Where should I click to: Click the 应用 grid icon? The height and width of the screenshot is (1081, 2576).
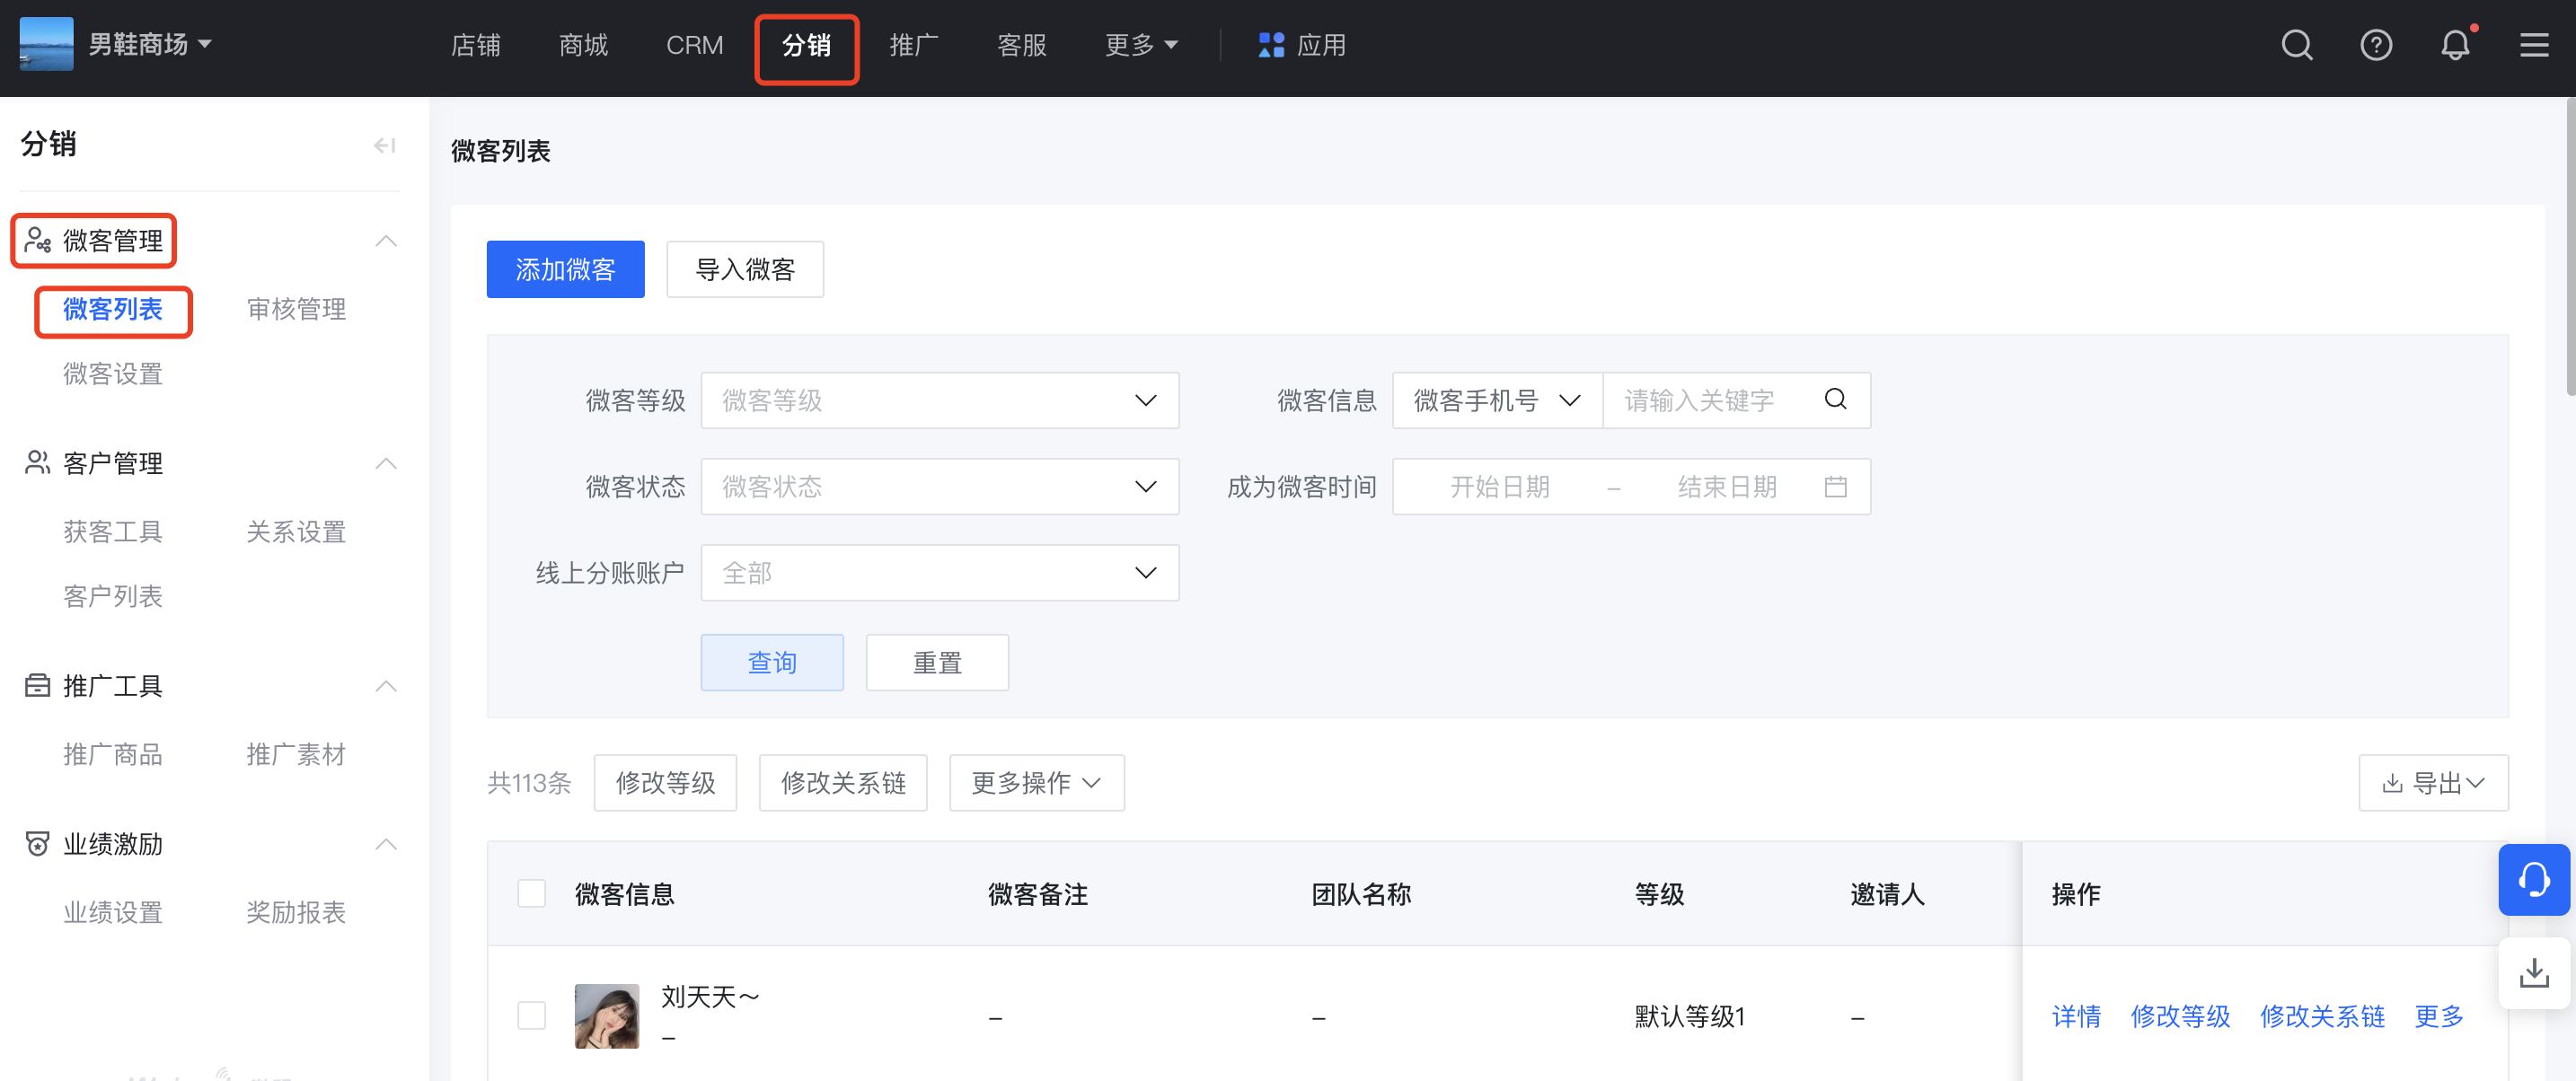(x=1271, y=45)
